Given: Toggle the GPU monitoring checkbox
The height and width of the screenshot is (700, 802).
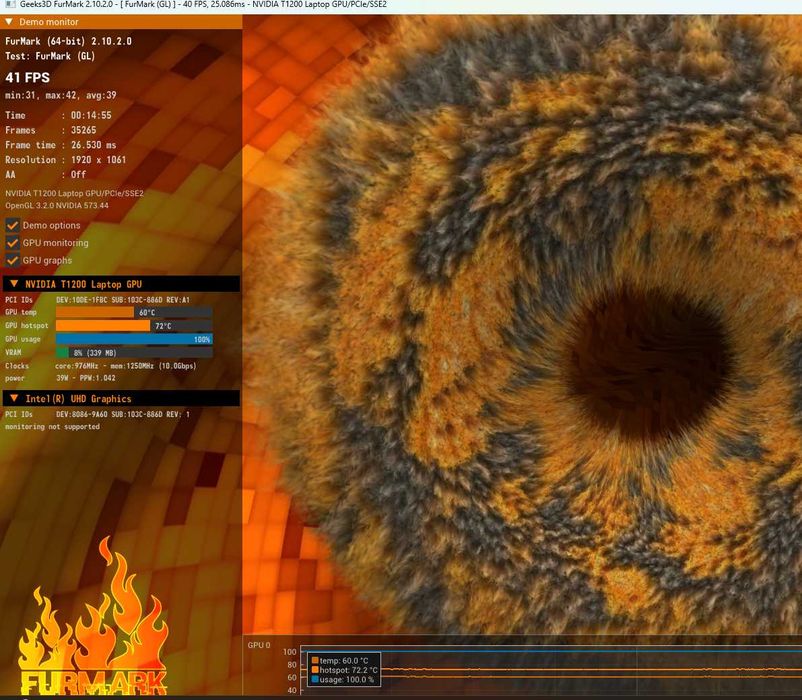Looking at the screenshot, I should [13, 243].
